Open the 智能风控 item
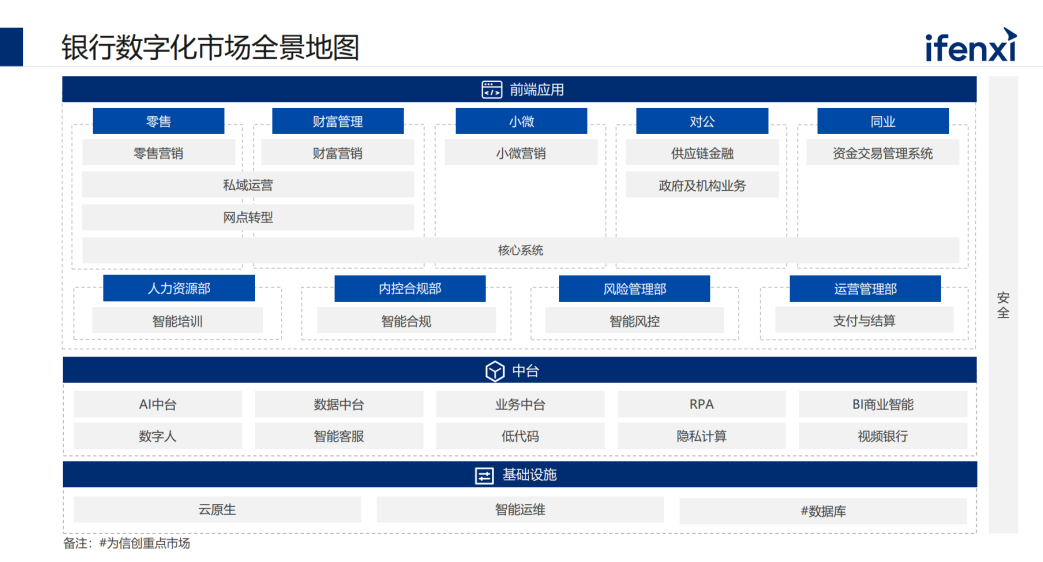The width and height of the screenshot is (1043, 562). click(634, 321)
